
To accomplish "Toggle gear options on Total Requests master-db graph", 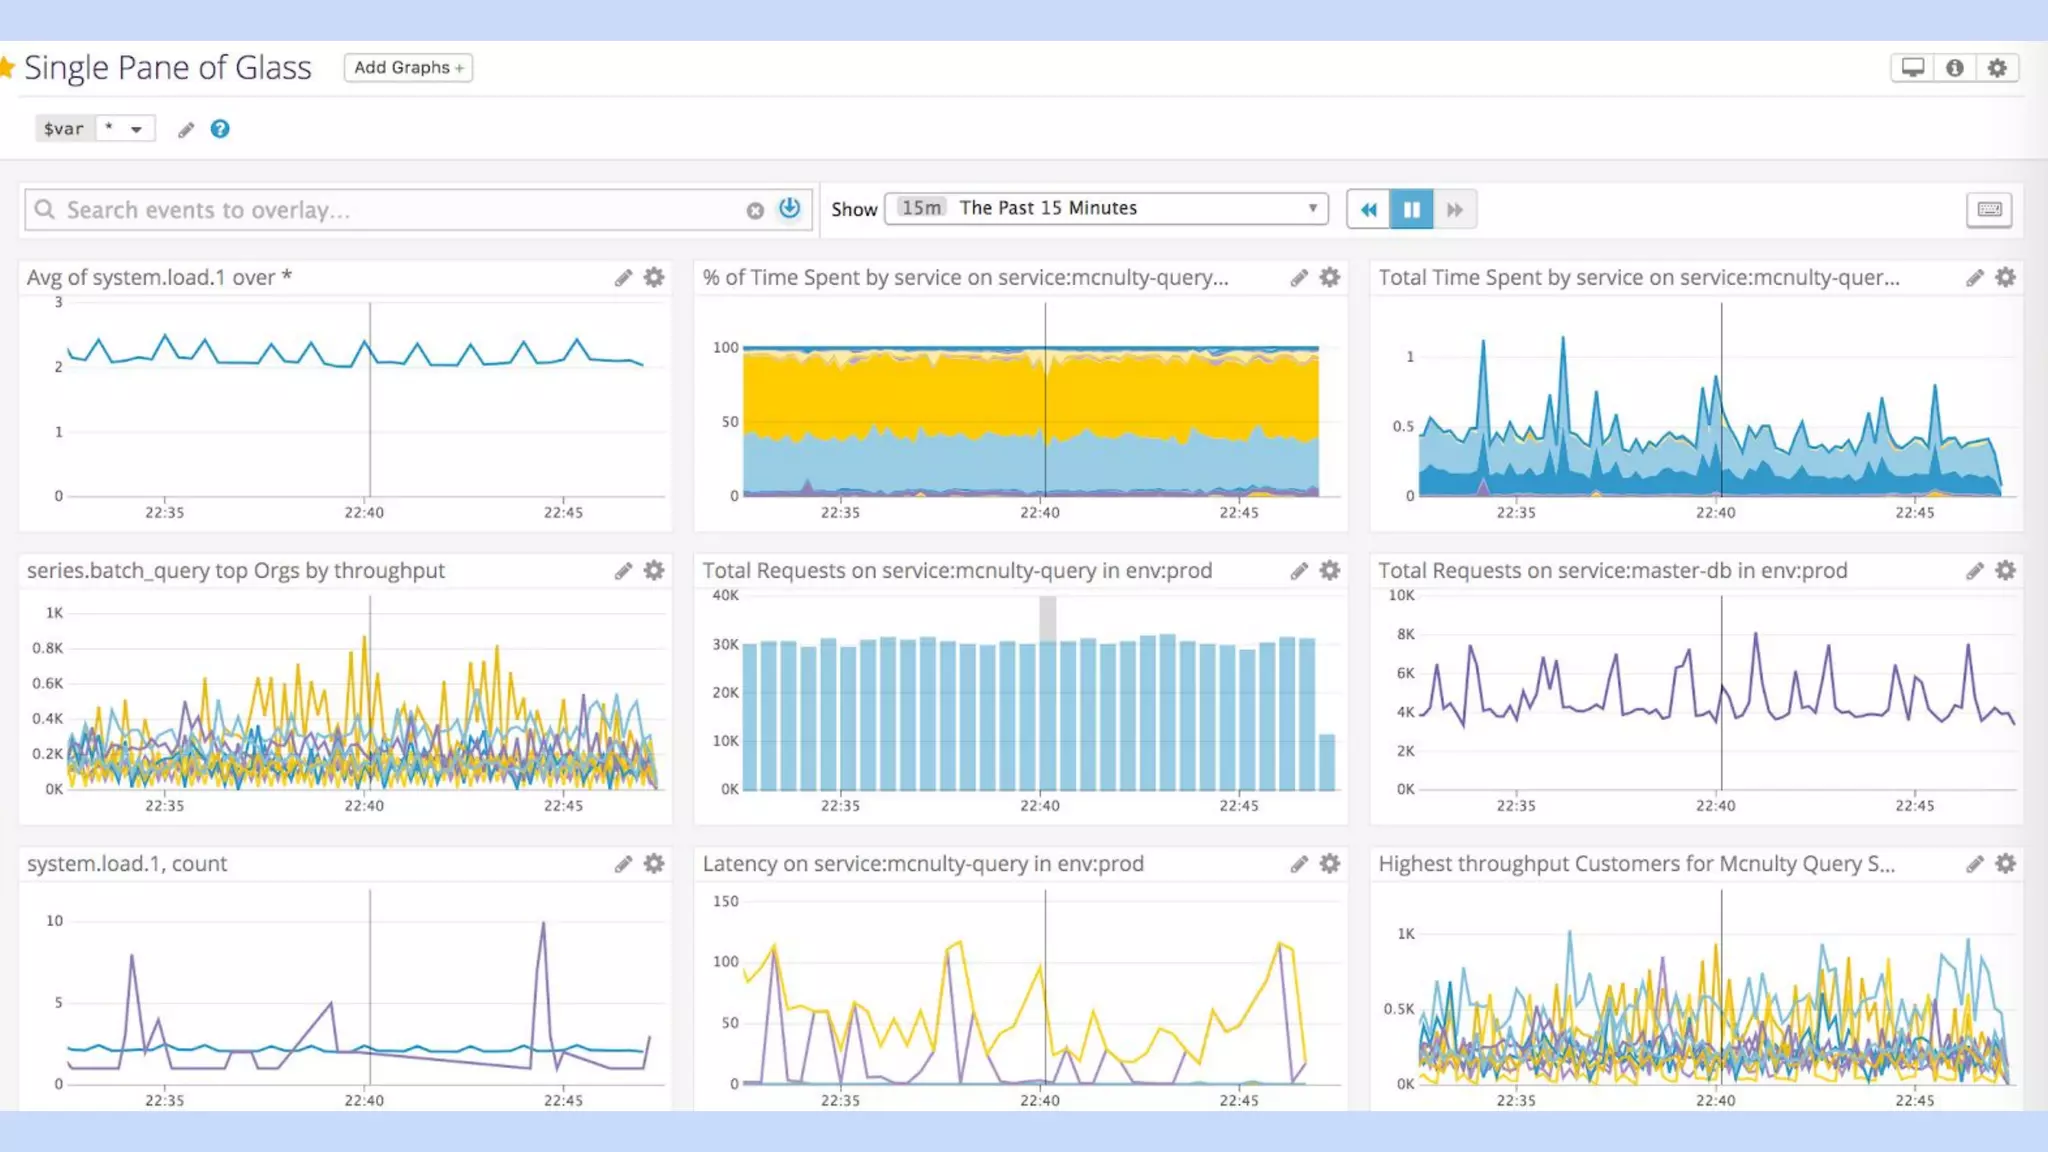I will click(2005, 571).
